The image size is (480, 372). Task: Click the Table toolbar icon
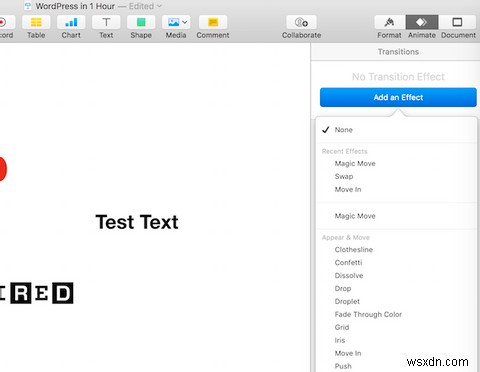click(36, 22)
